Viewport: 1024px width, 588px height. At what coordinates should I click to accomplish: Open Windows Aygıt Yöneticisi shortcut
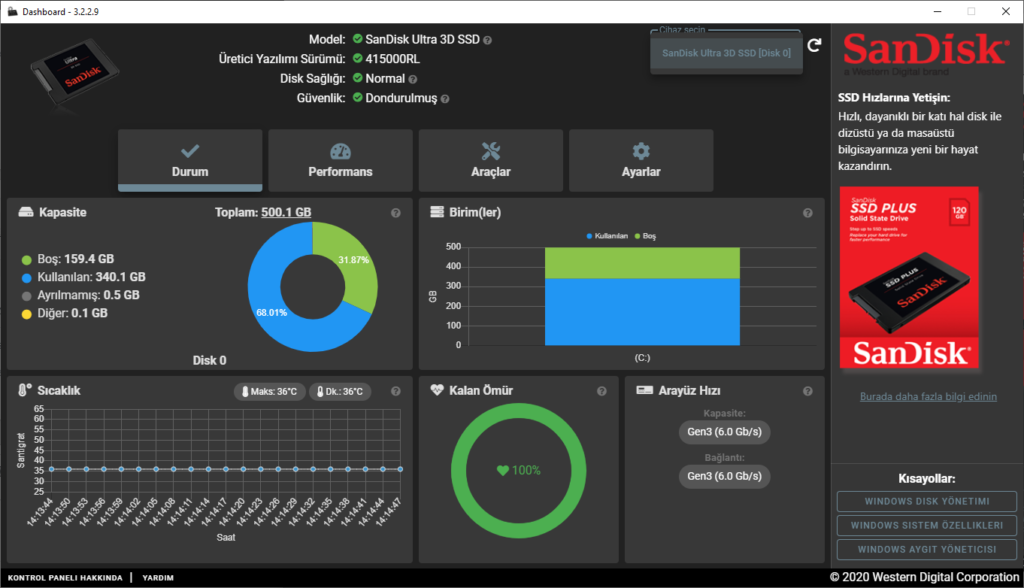tap(926, 549)
